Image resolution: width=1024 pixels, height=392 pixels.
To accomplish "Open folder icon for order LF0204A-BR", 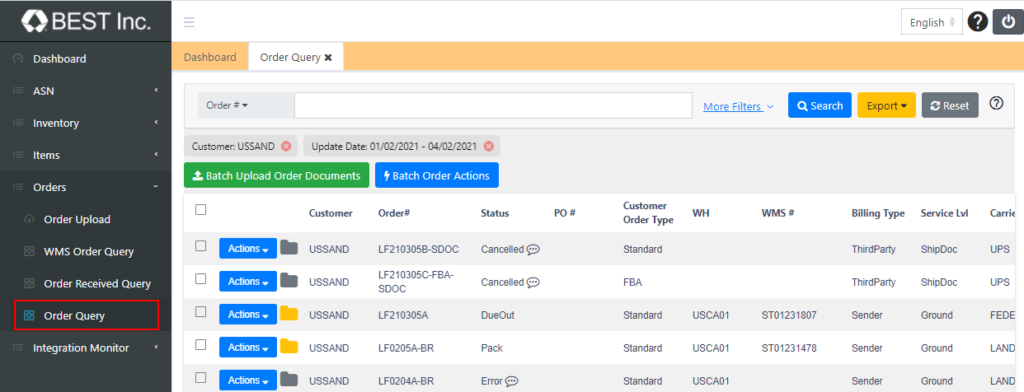I will [x=289, y=380].
